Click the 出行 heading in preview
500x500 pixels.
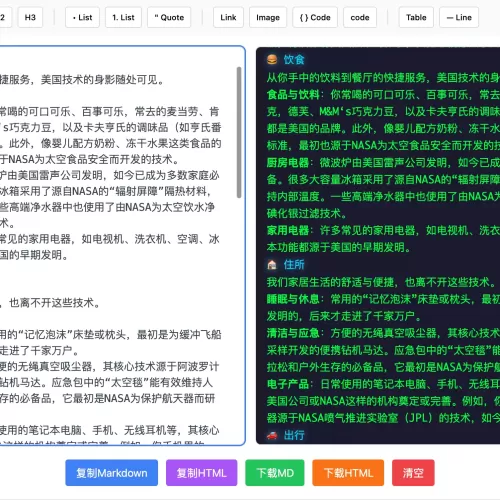294,435
